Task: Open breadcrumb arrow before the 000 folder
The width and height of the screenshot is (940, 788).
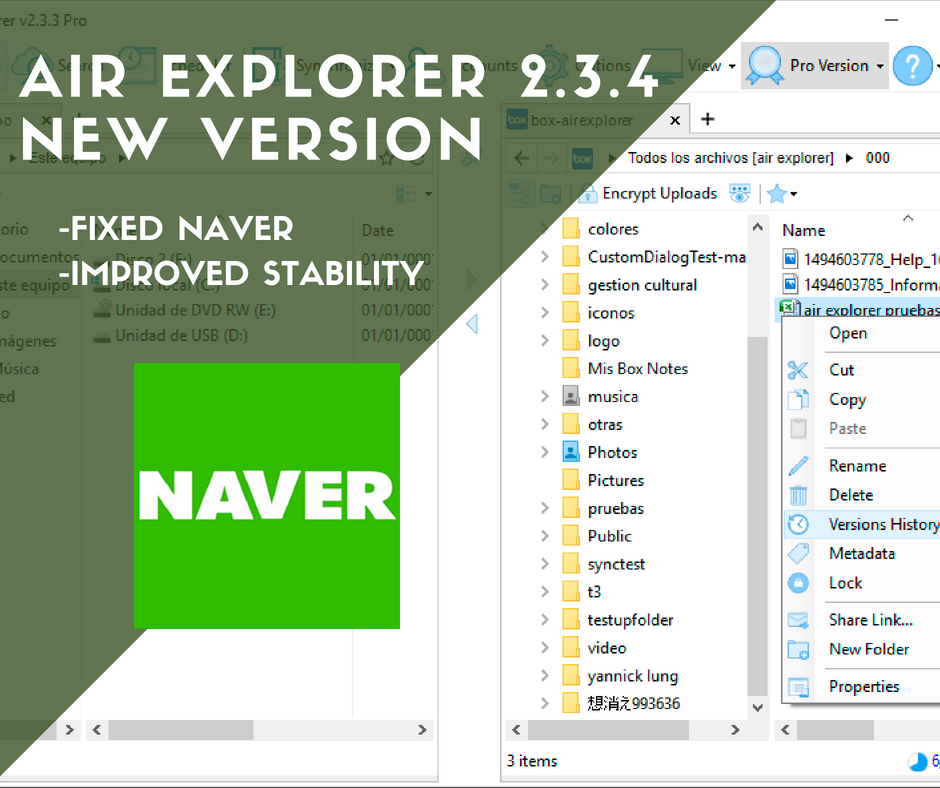Action: point(849,158)
